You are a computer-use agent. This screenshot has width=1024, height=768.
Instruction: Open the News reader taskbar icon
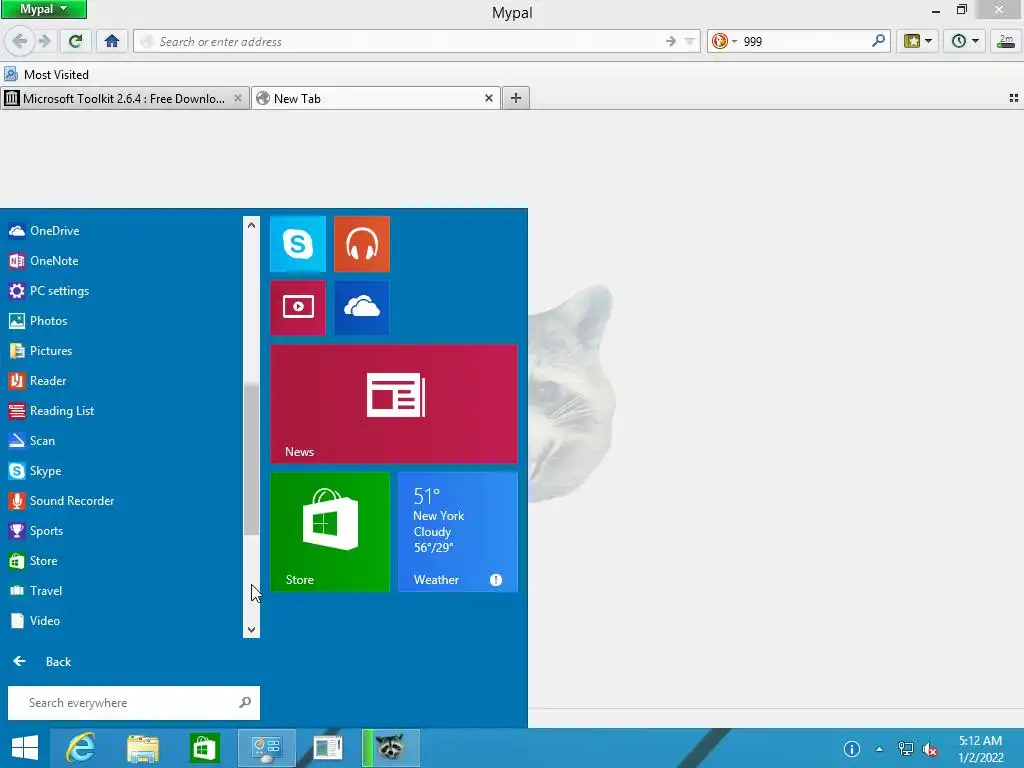328,748
